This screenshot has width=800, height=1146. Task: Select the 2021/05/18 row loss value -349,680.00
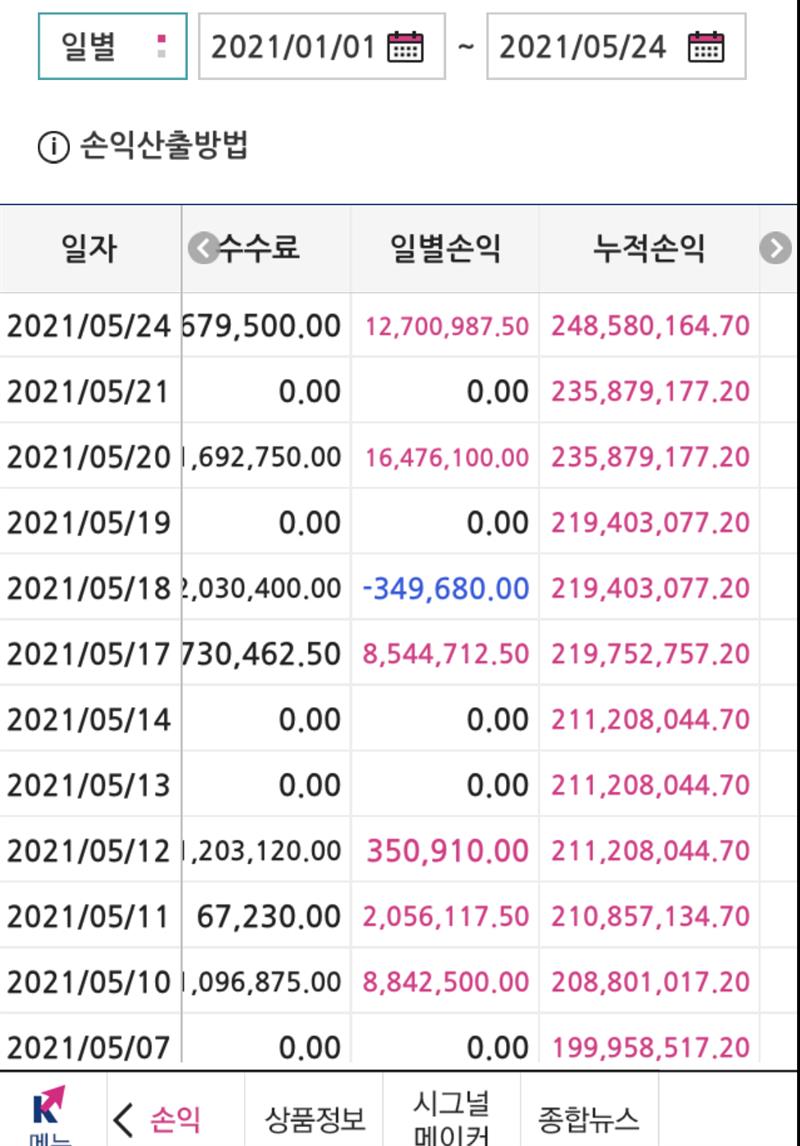click(x=446, y=588)
